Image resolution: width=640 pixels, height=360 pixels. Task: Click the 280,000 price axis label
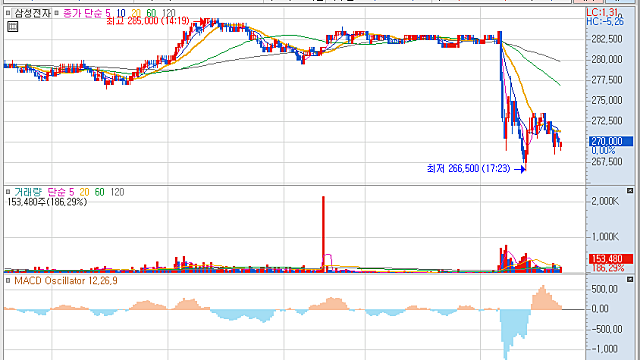coord(607,60)
